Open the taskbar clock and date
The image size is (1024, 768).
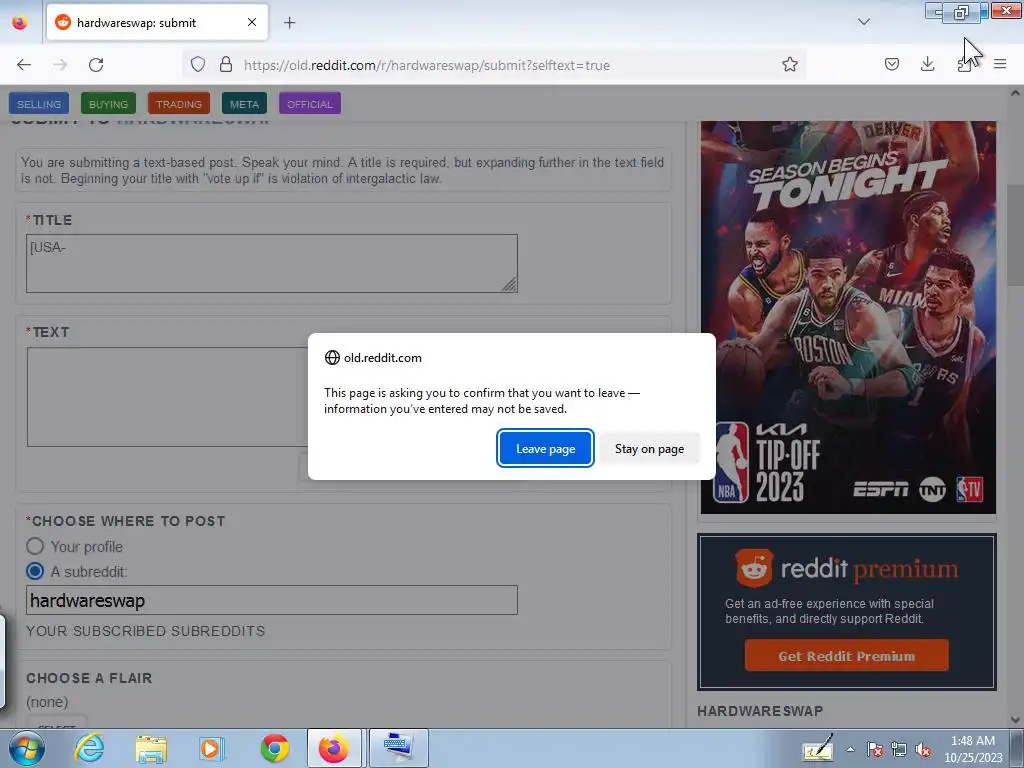[x=973, y=749]
